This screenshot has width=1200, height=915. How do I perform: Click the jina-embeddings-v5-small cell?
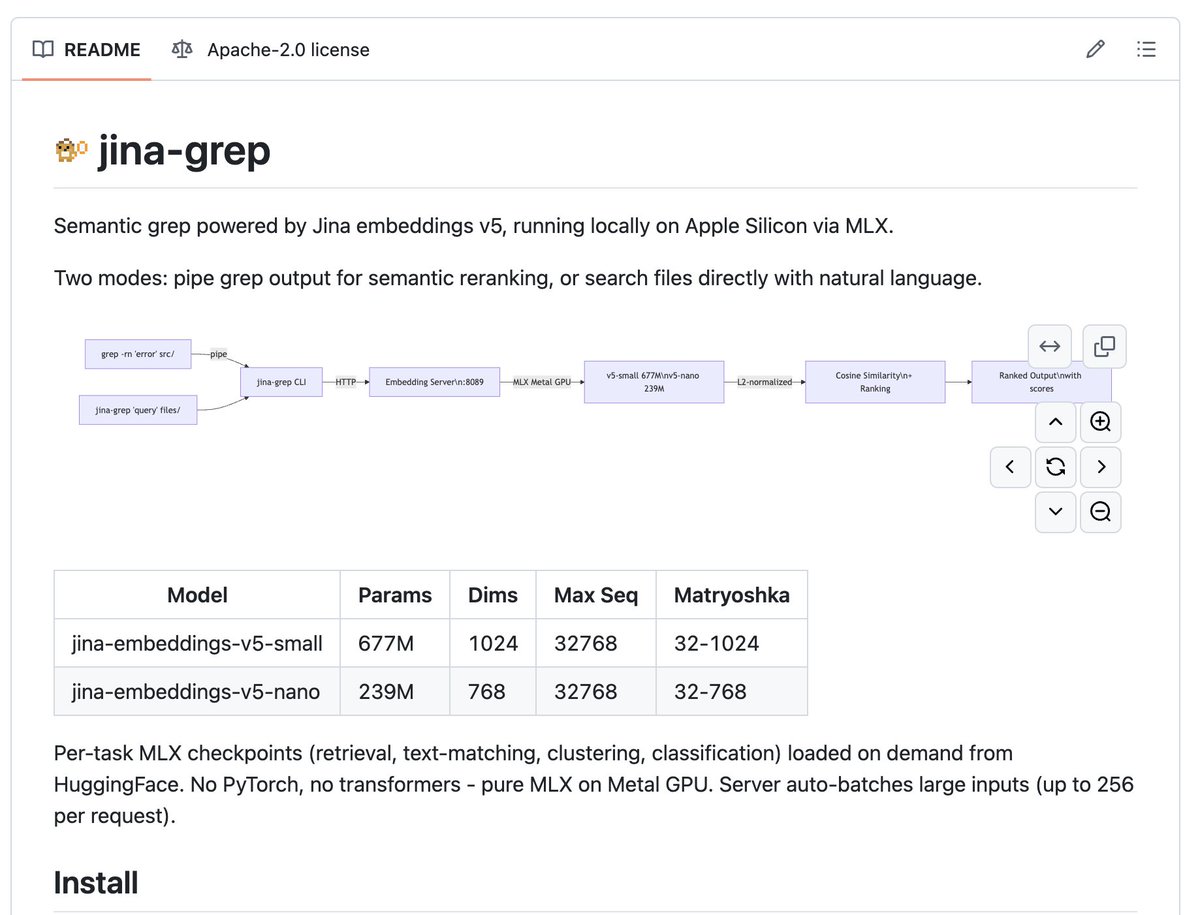pos(197,643)
